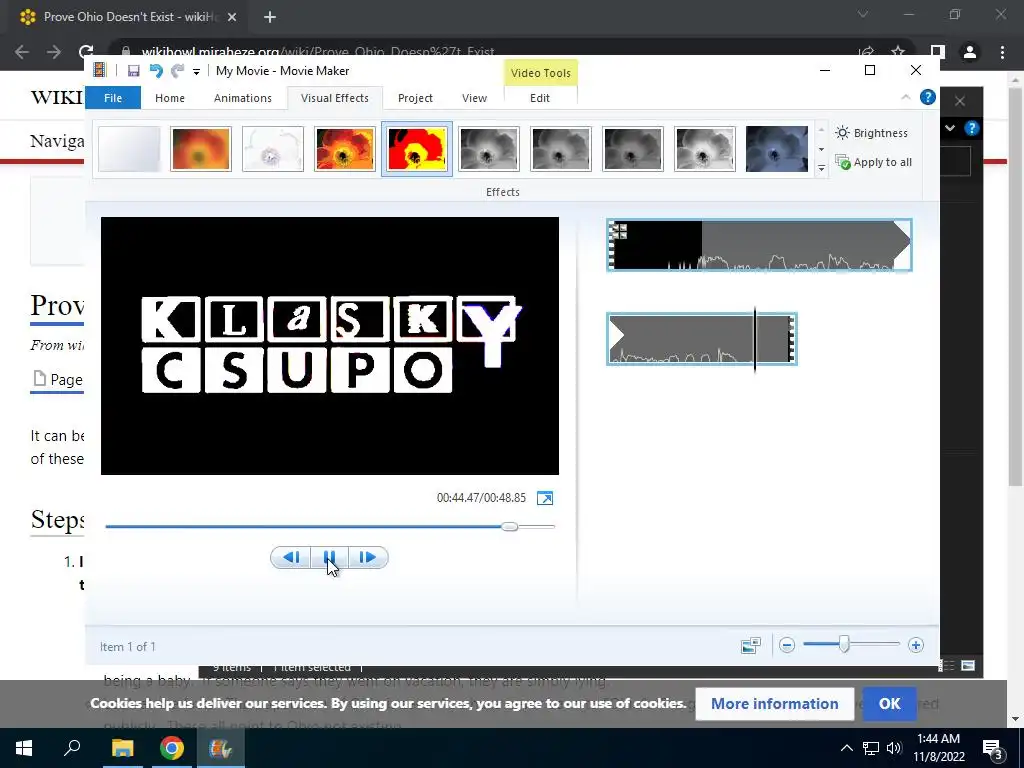Show hidden tray icons chevron
This screenshot has width=1024, height=768.
pos(846,748)
